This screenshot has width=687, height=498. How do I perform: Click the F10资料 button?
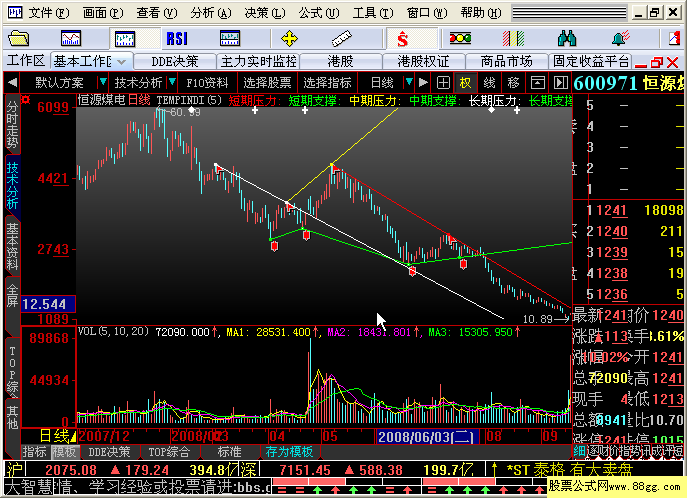pyautogui.click(x=207, y=82)
